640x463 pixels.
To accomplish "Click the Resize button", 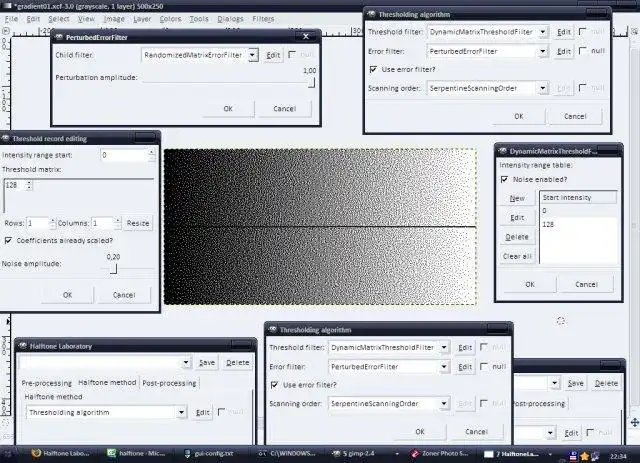I will pos(138,223).
